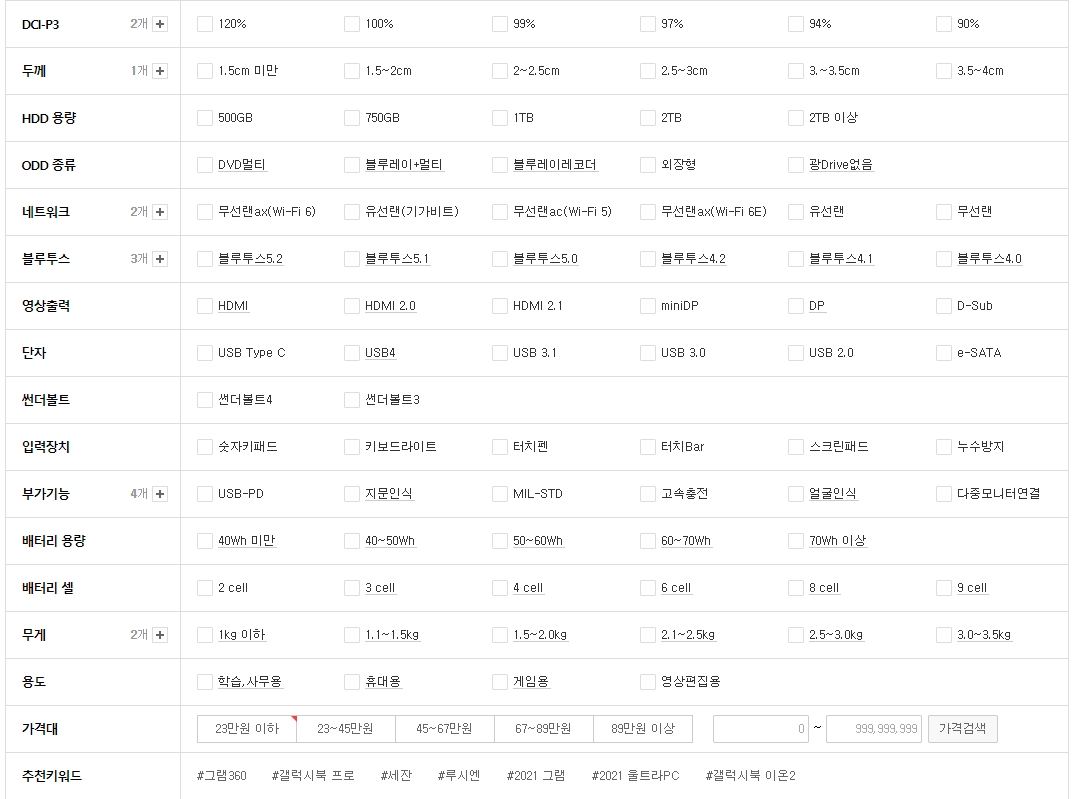Select USB Type C port checkbox

pos(205,353)
